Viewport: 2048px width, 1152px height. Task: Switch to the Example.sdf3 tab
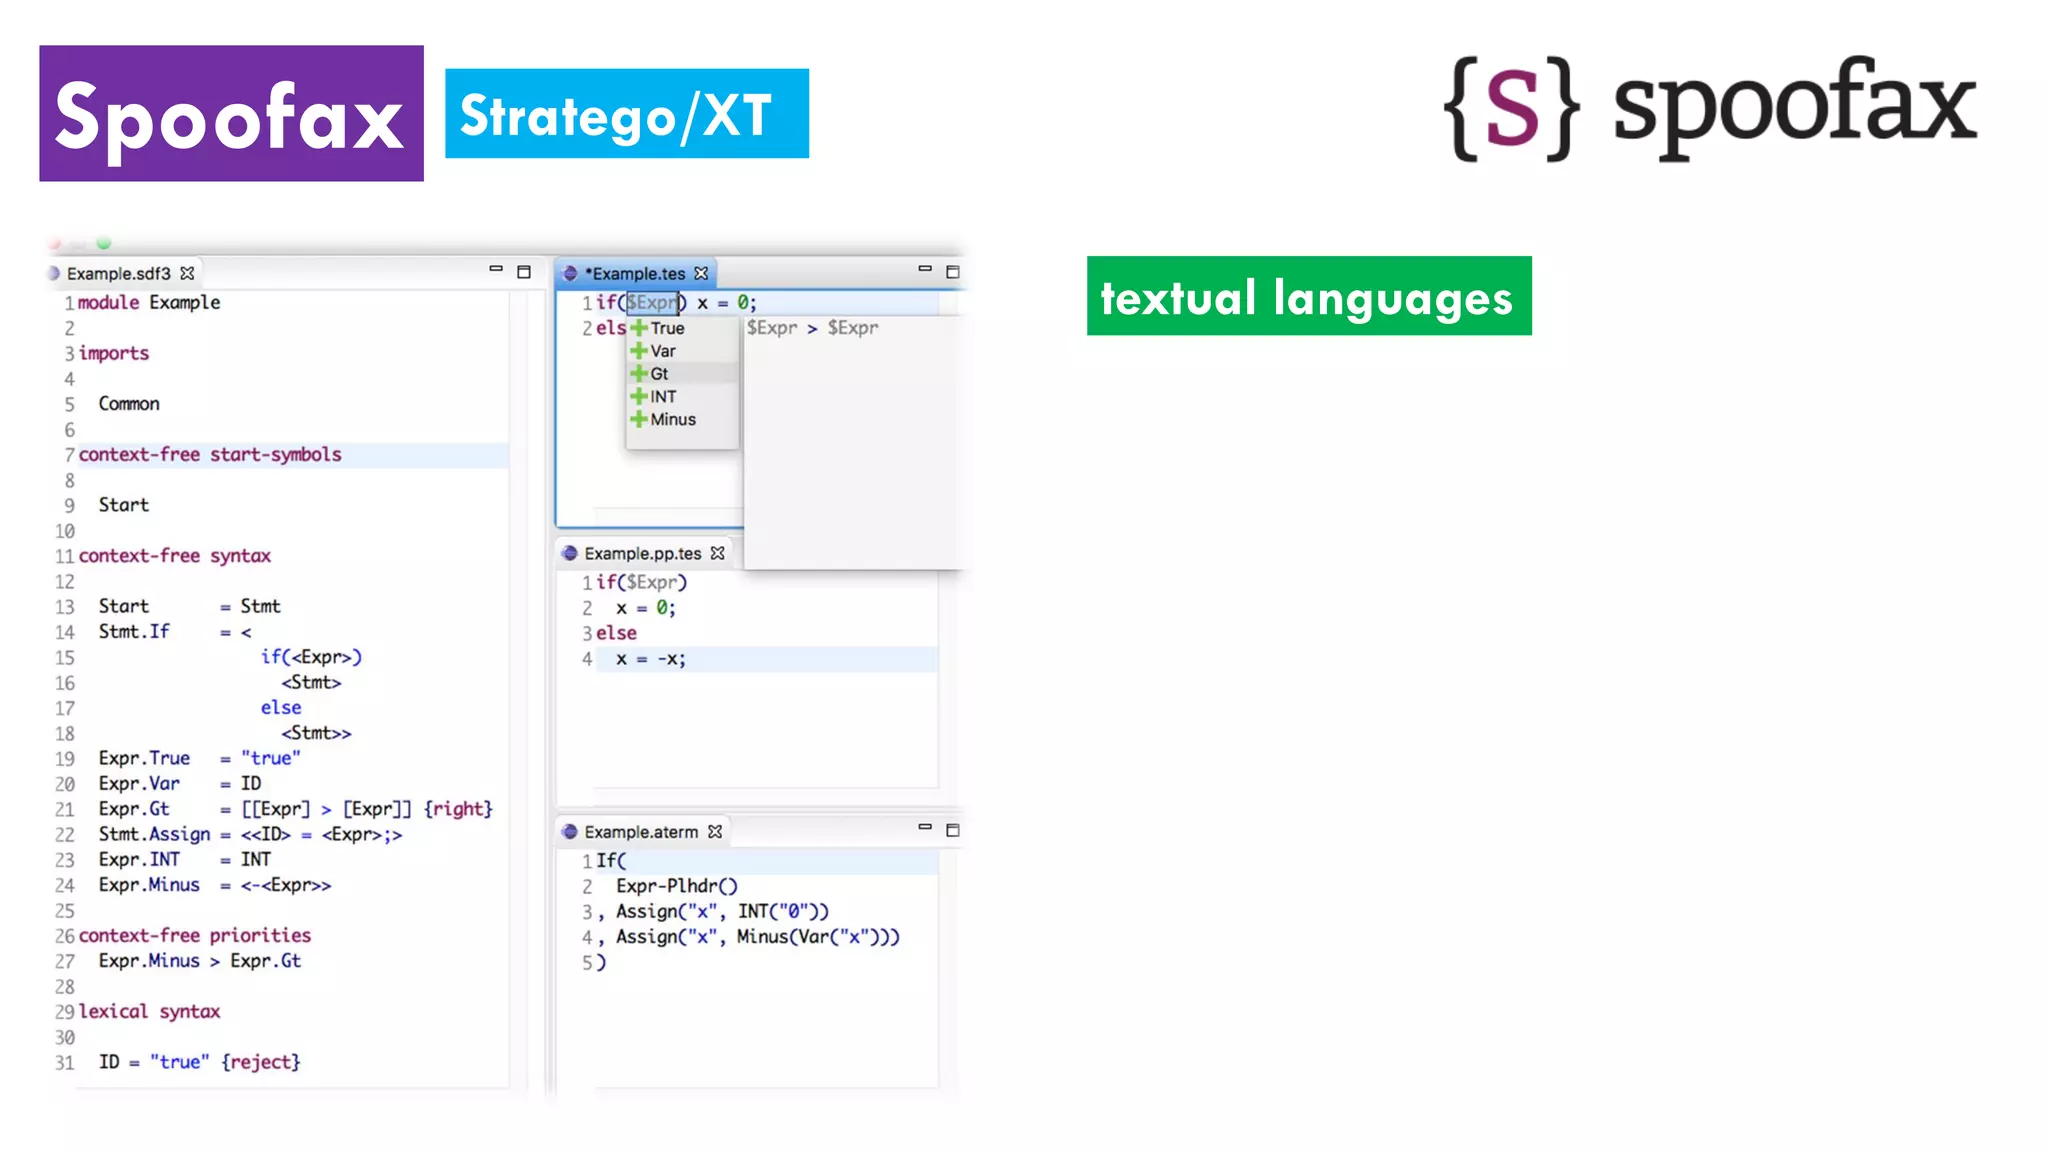click(118, 273)
